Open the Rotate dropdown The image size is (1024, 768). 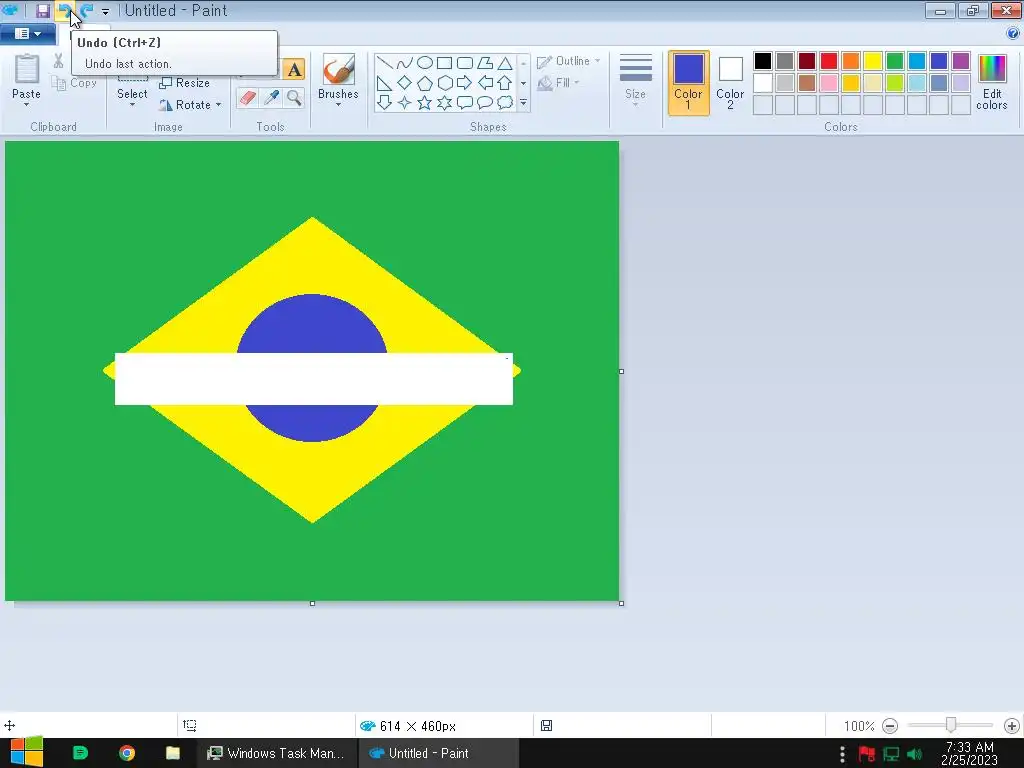click(190, 104)
